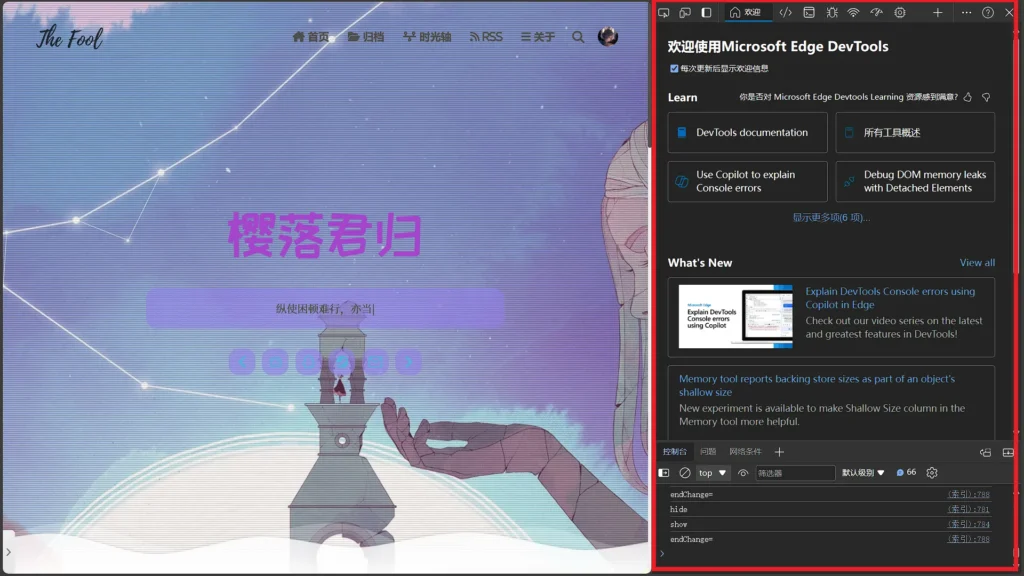Expand the sidebar chevron at page bottom-left

pyautogui.click(x=8, y=552)
